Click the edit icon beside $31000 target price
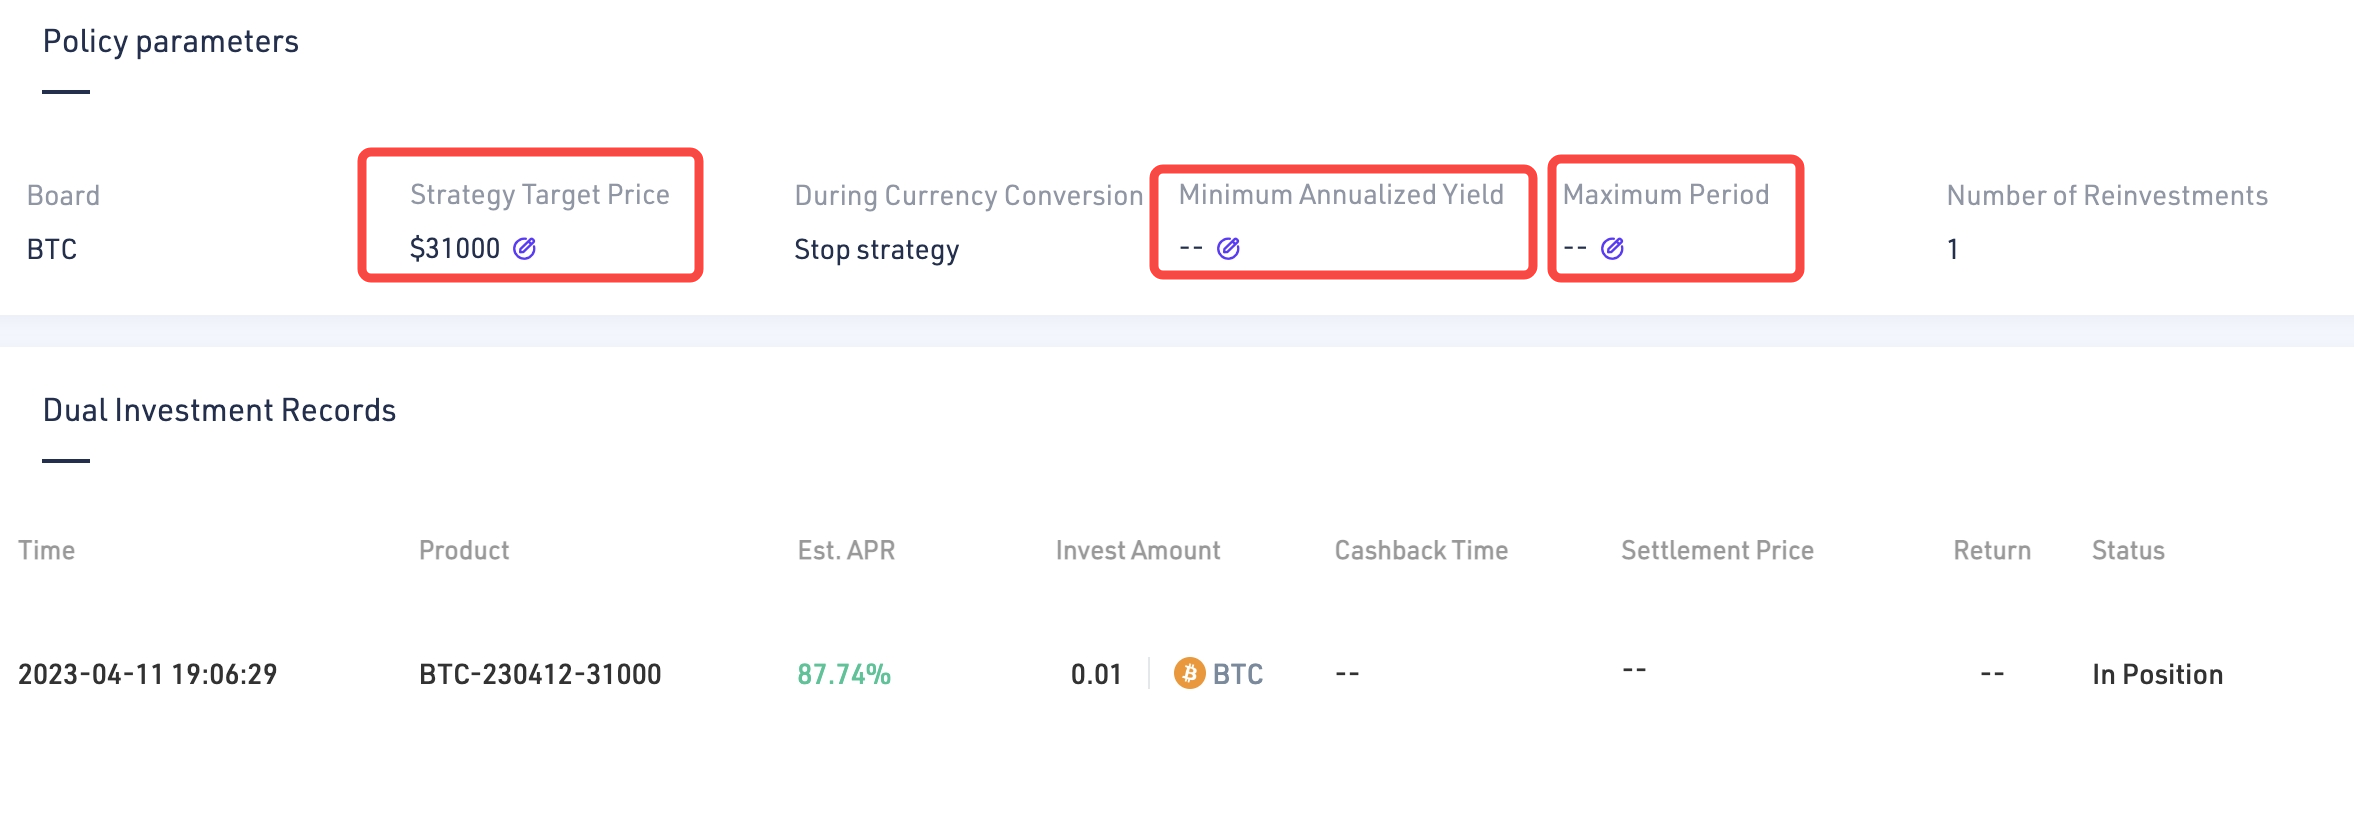Viewport: 2354px width, 818px height. 524,248
